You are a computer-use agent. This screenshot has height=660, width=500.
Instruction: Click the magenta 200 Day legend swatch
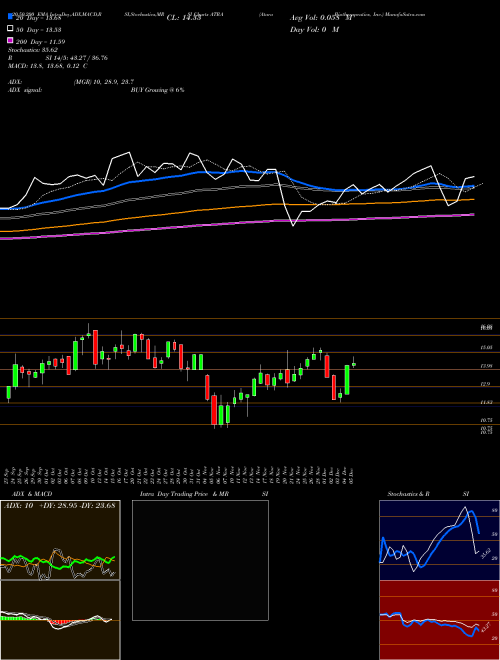pyautogui.click(x=11, y=41)
